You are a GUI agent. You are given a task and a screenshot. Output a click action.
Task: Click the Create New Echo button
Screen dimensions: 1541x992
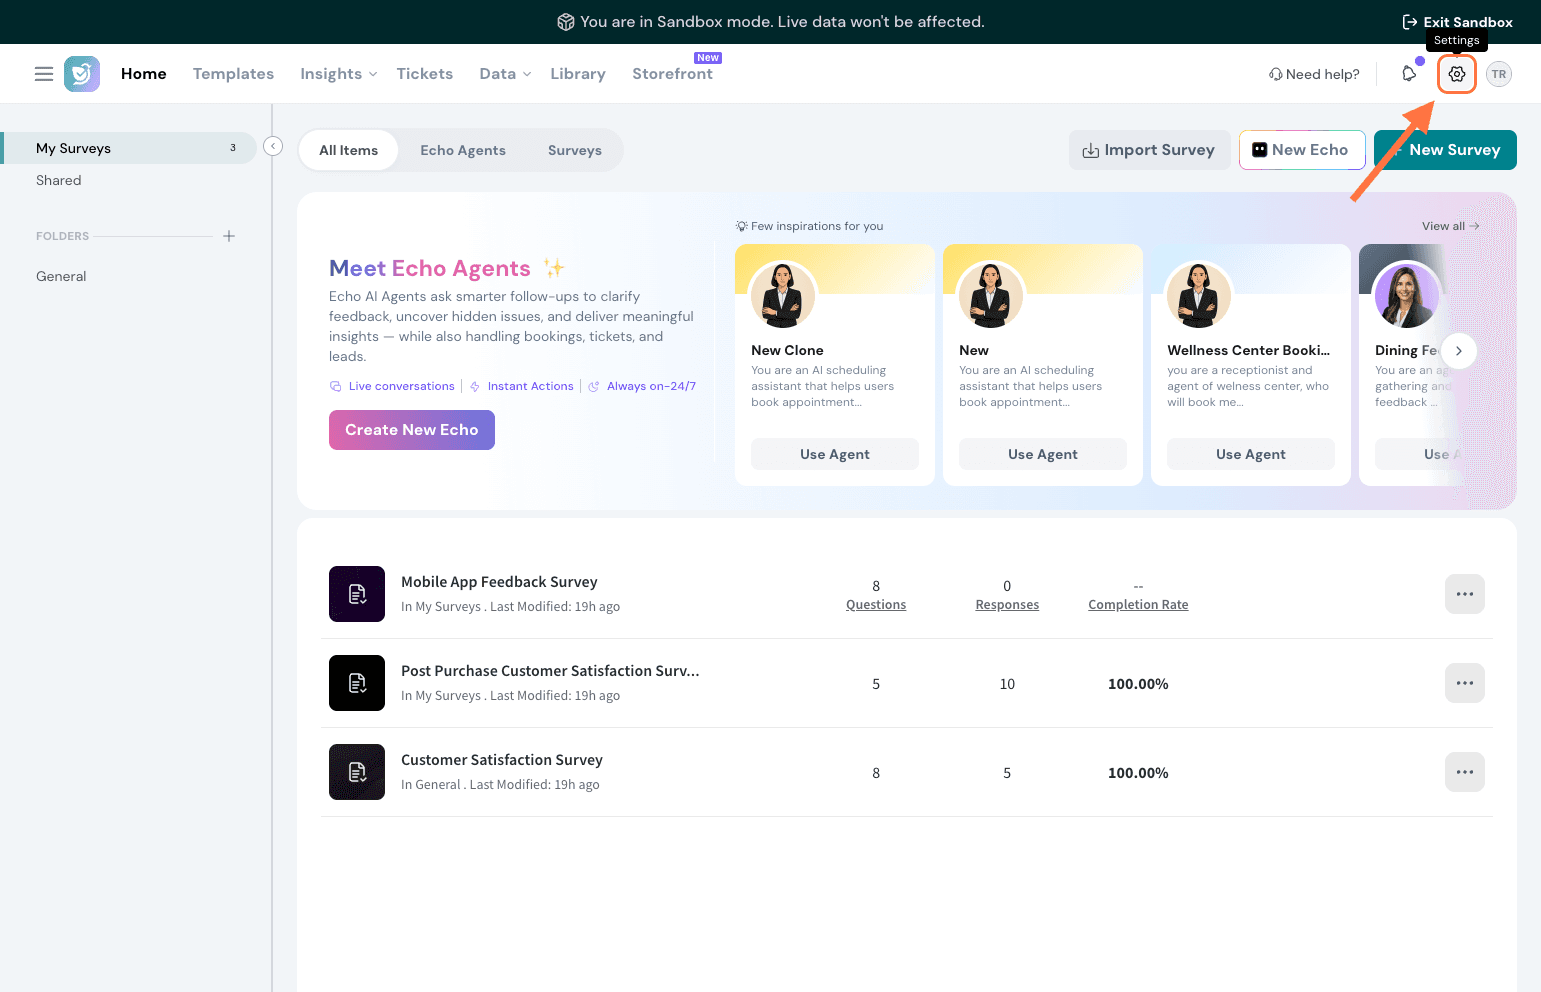(411, 430)
